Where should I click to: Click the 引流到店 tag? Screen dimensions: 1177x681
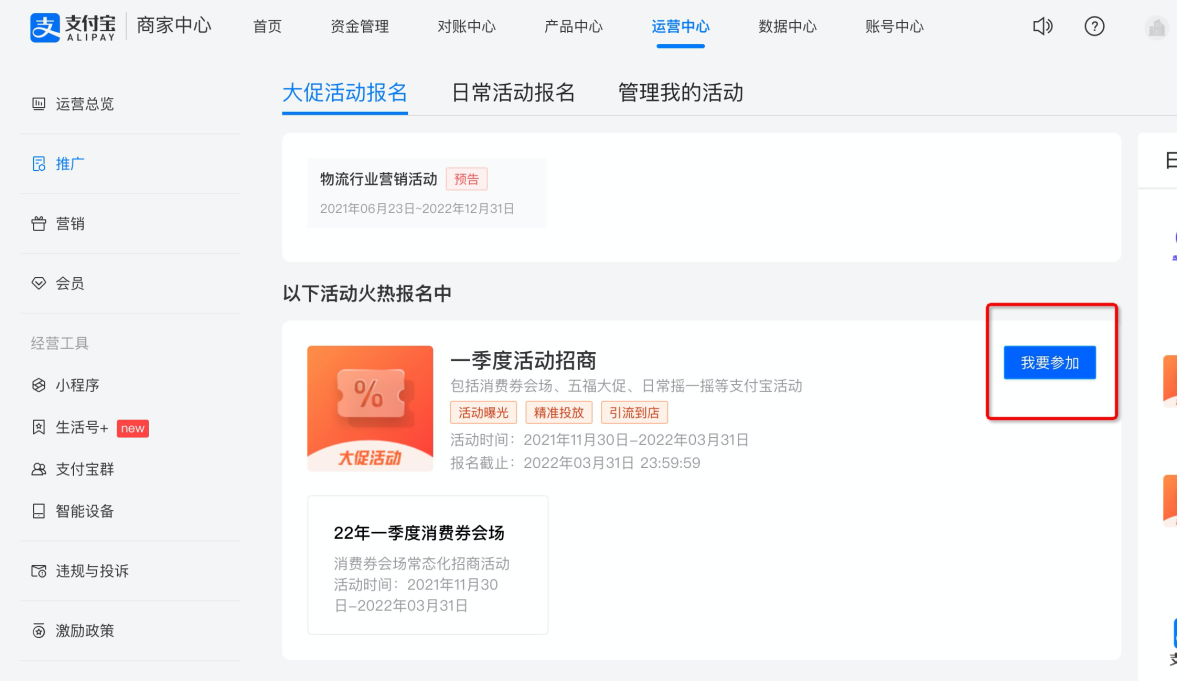point(634,412)
